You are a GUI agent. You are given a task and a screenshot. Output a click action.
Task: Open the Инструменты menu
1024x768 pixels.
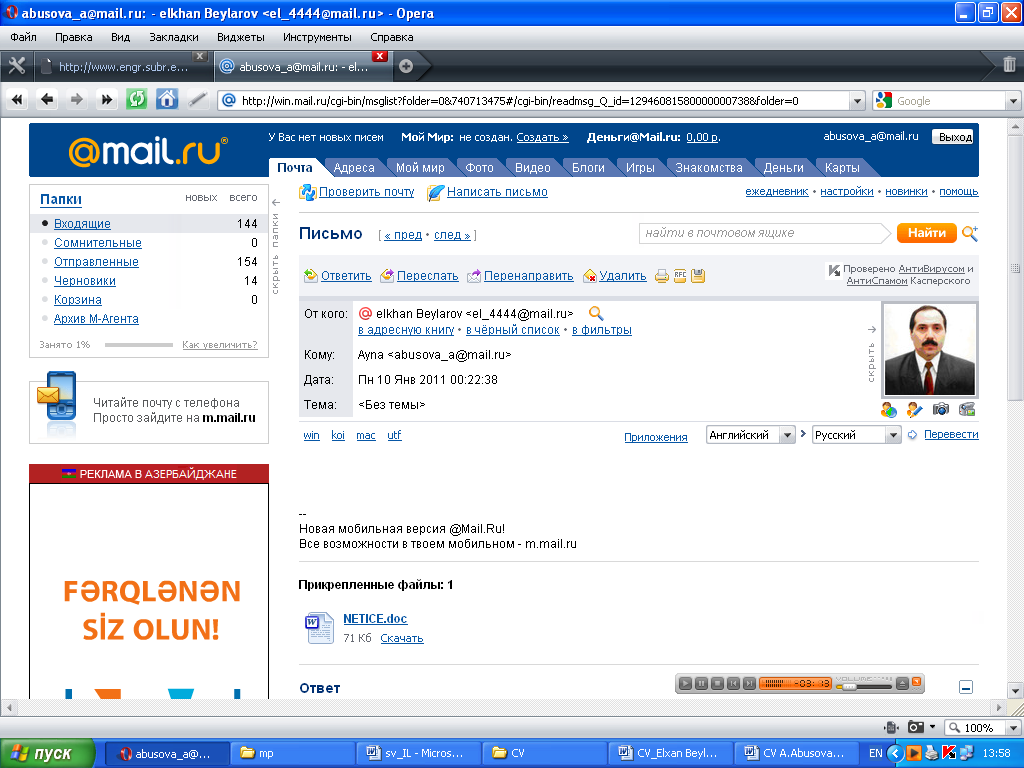tap(317, 37)
